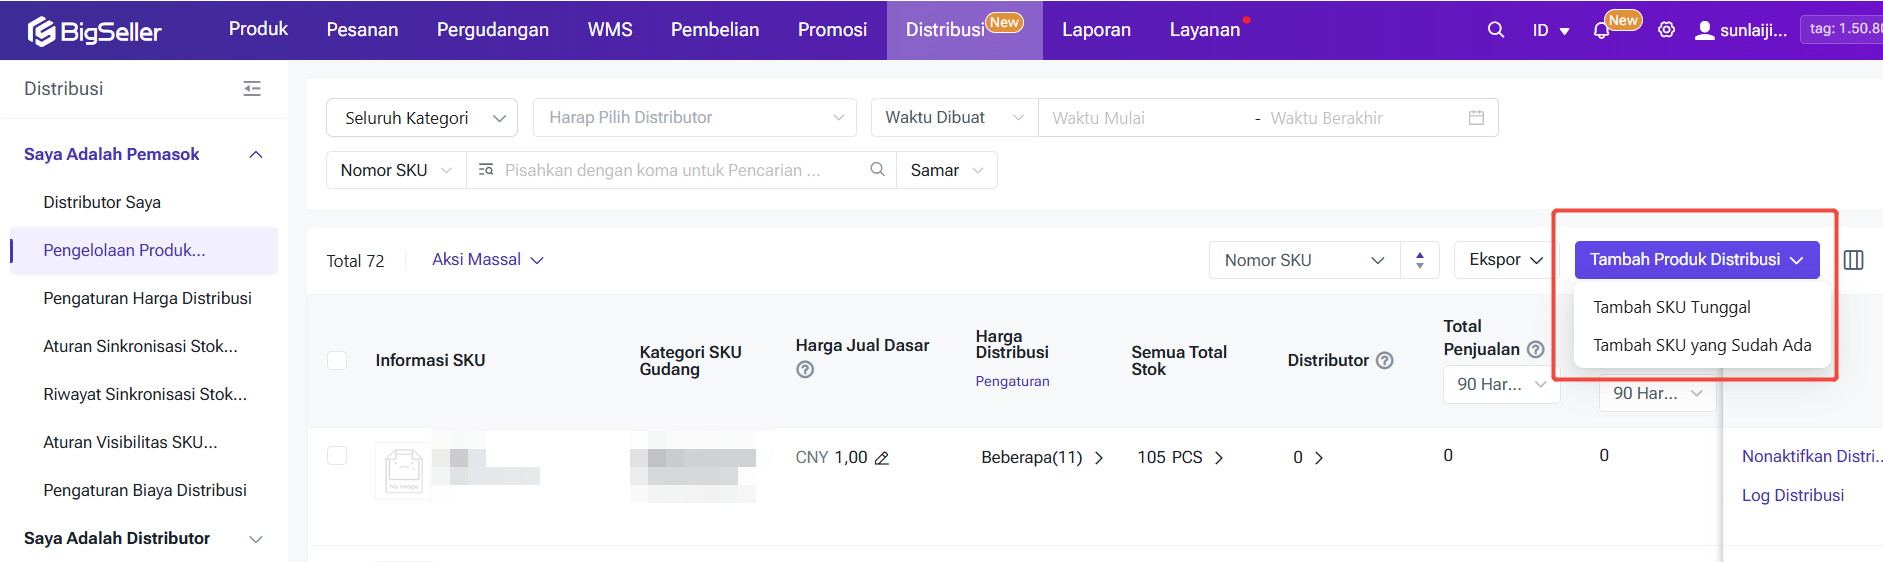Open the notifications bell icon
The width and height of the screenshot is (1883, 562).
pos(1601,31)
